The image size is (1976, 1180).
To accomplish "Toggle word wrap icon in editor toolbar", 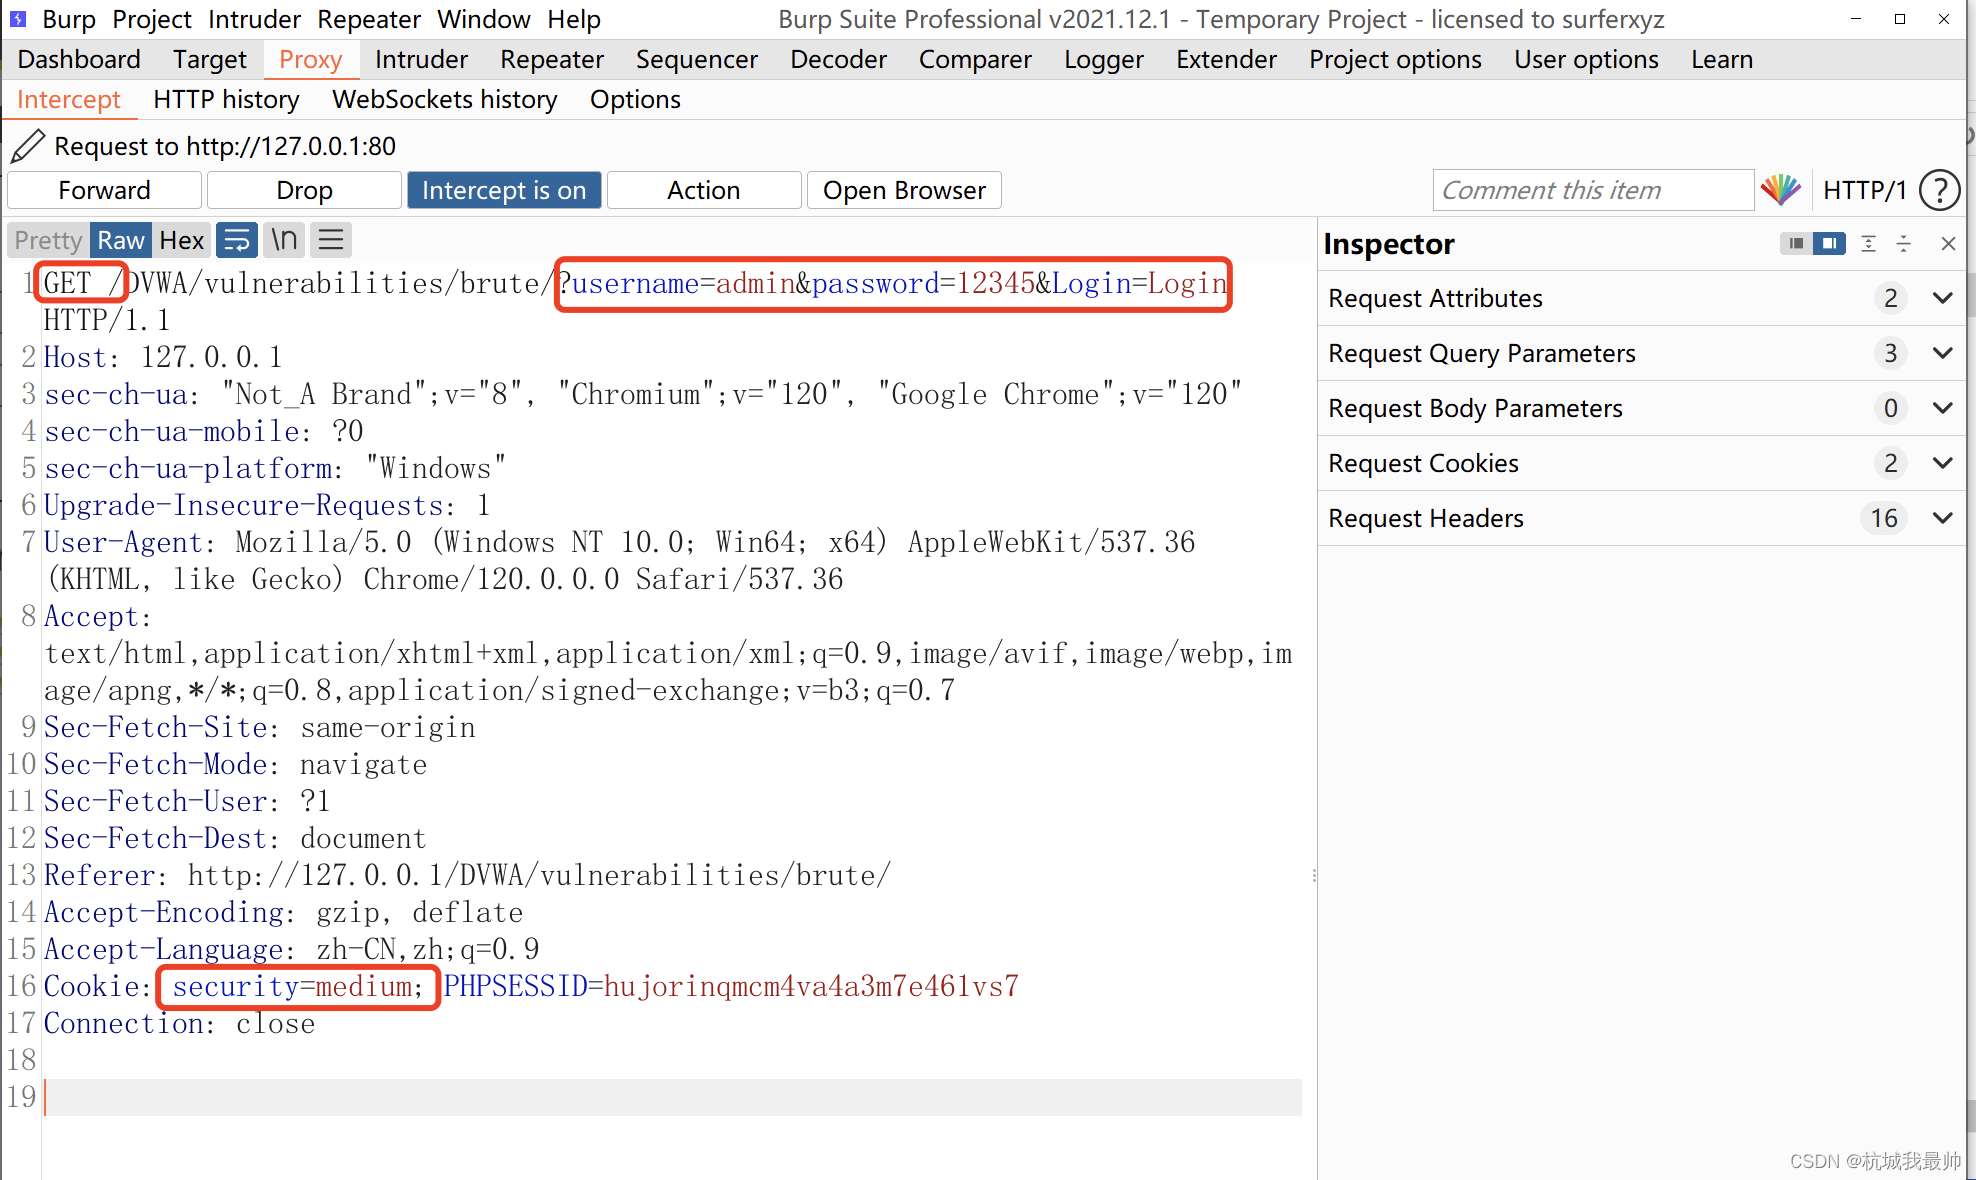I will (x=237, y=240).
